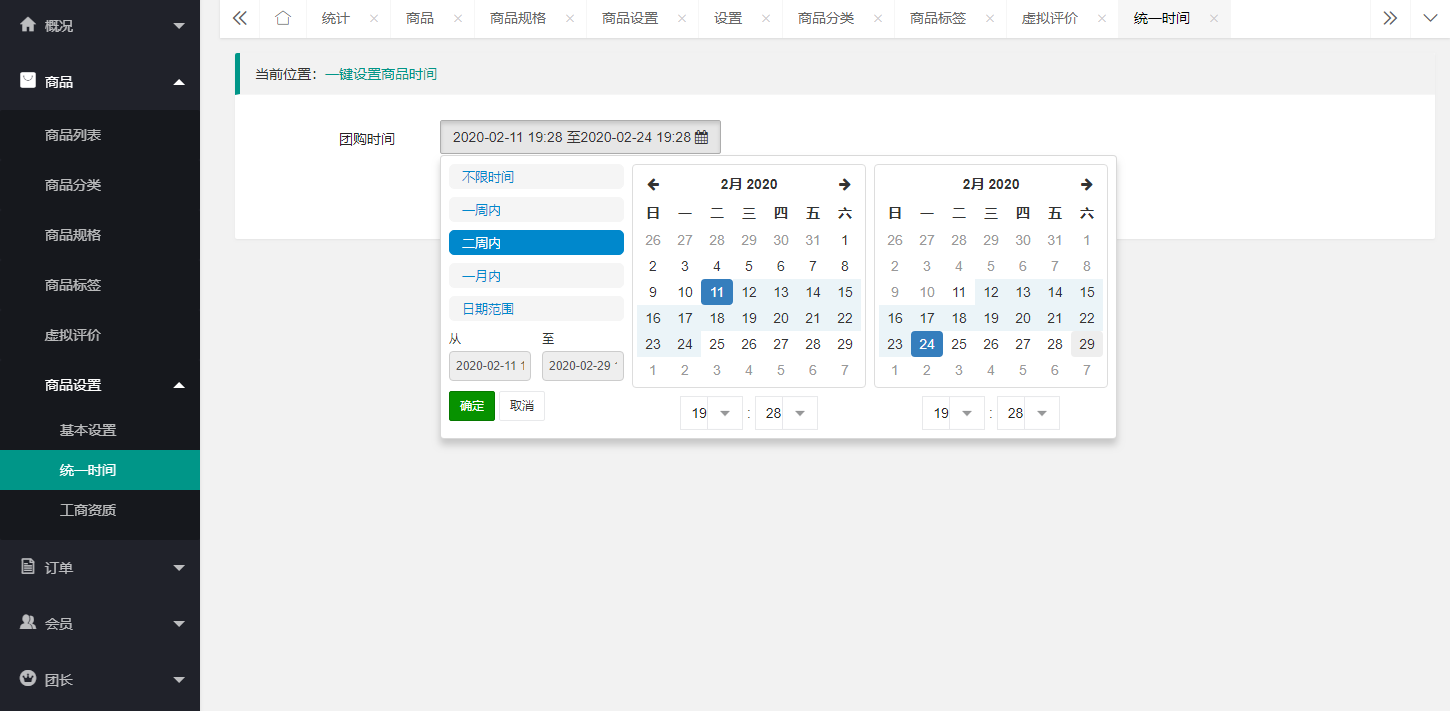Go to next month on left calendar

tap(845, 184)
